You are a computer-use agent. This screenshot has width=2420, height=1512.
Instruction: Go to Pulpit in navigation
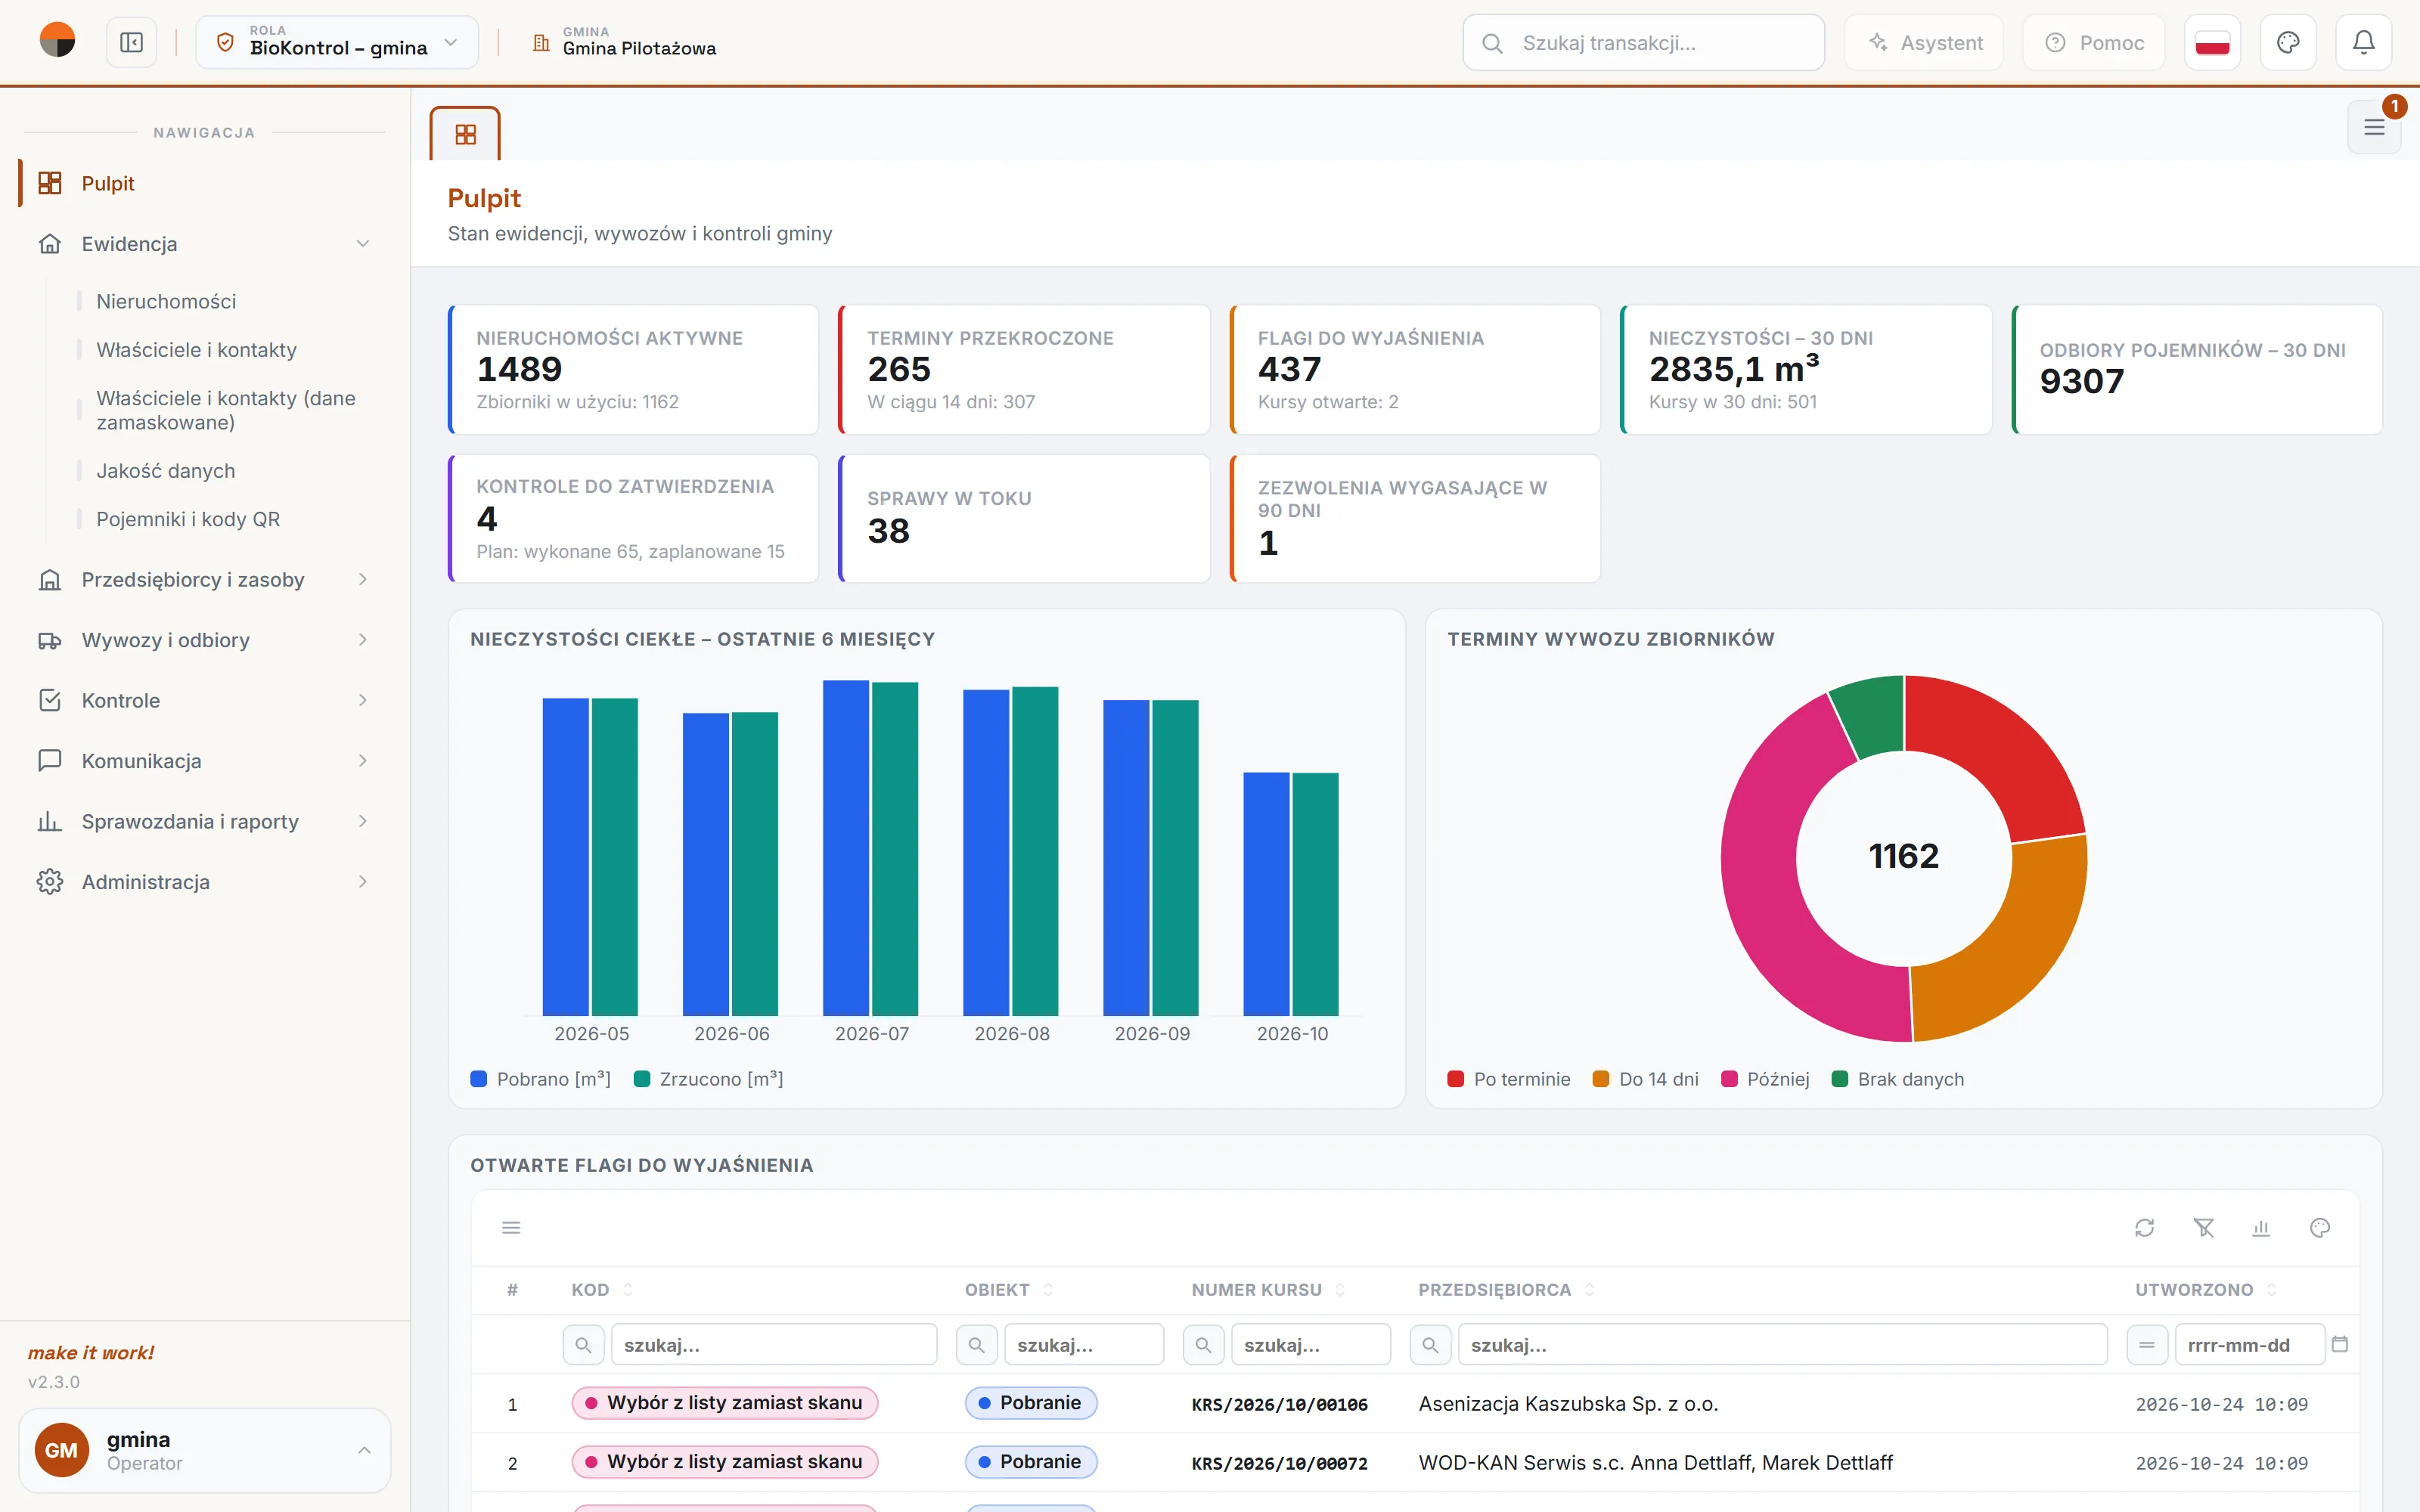(x=205, y=183)
